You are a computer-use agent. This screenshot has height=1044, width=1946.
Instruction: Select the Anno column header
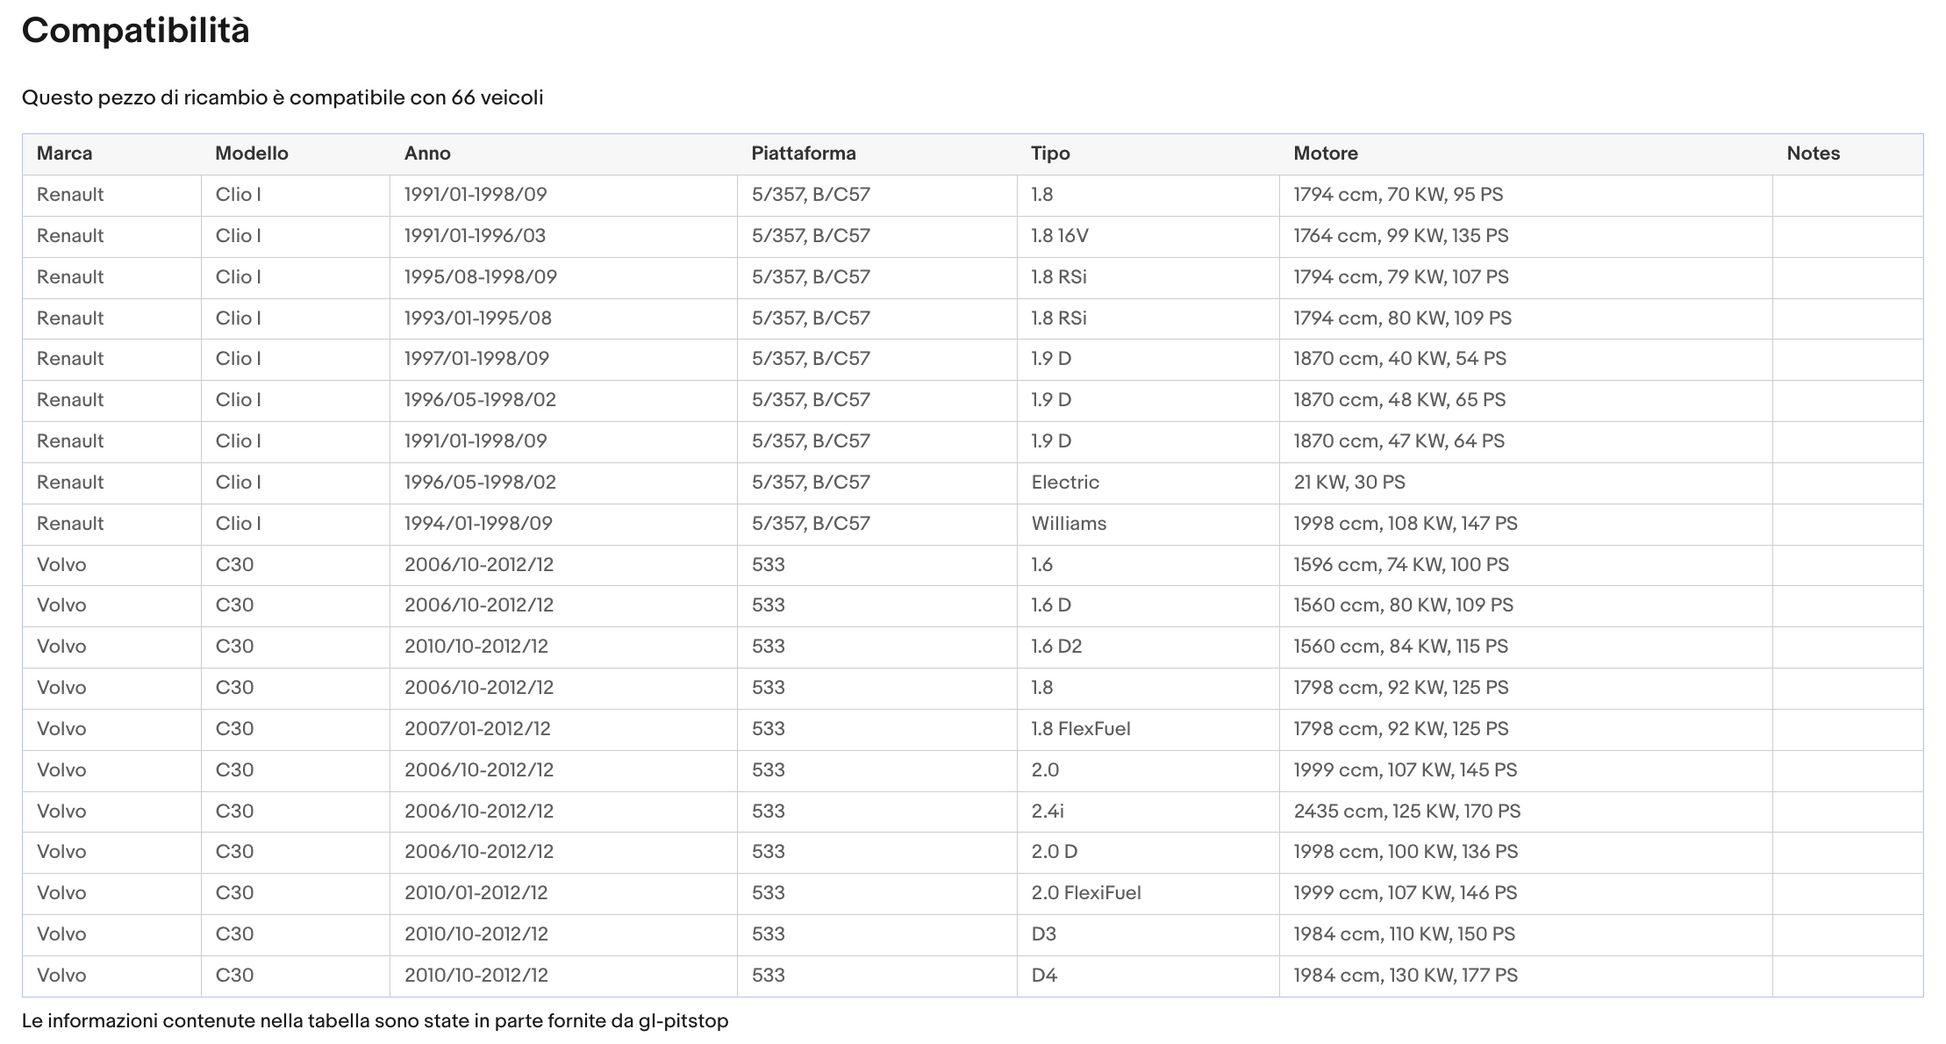click(x=564, y=154)
